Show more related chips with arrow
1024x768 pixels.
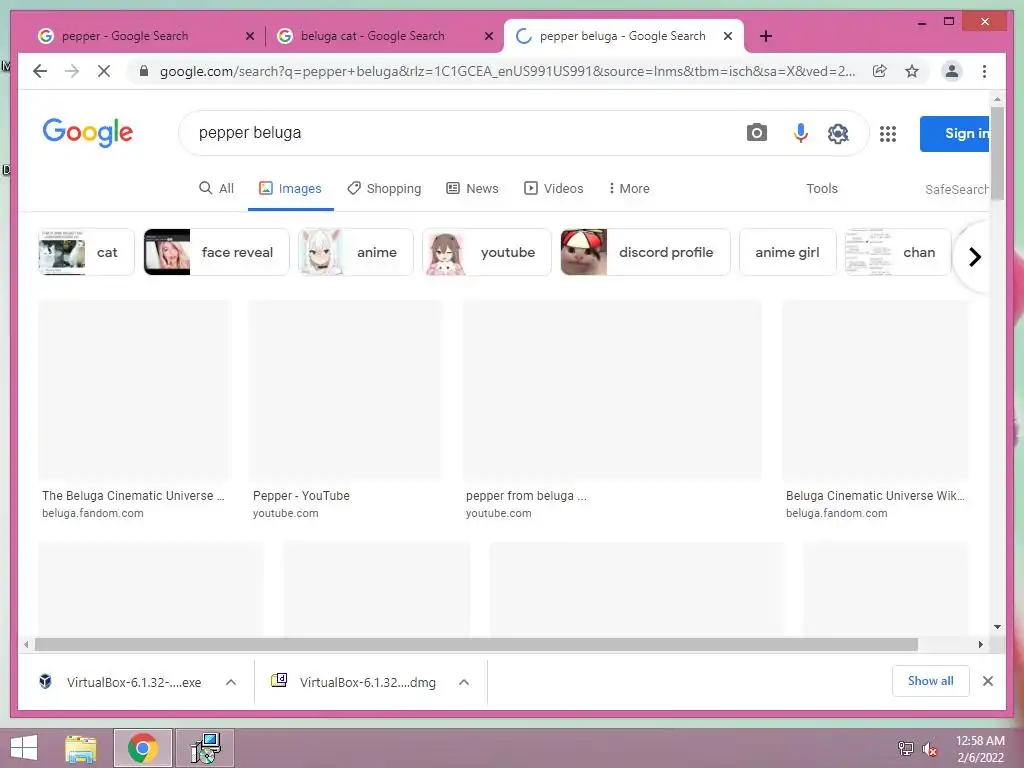[974, 257]
